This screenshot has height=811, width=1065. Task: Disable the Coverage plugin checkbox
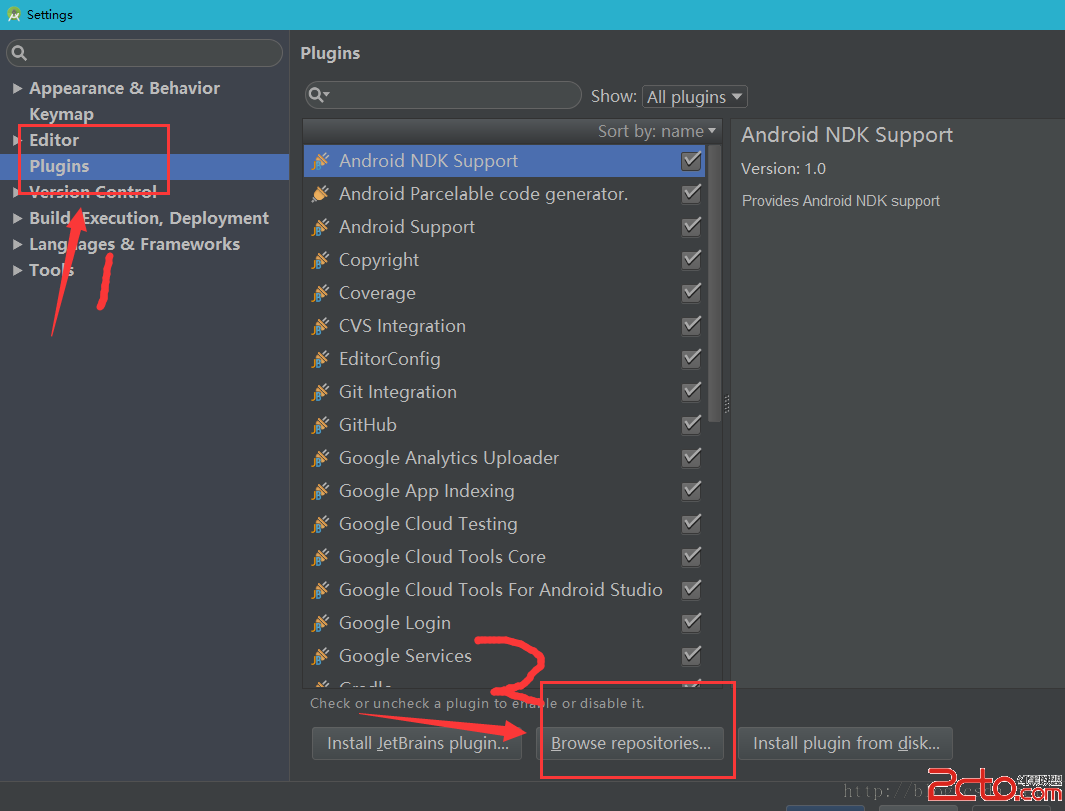[x=691, y=293]
